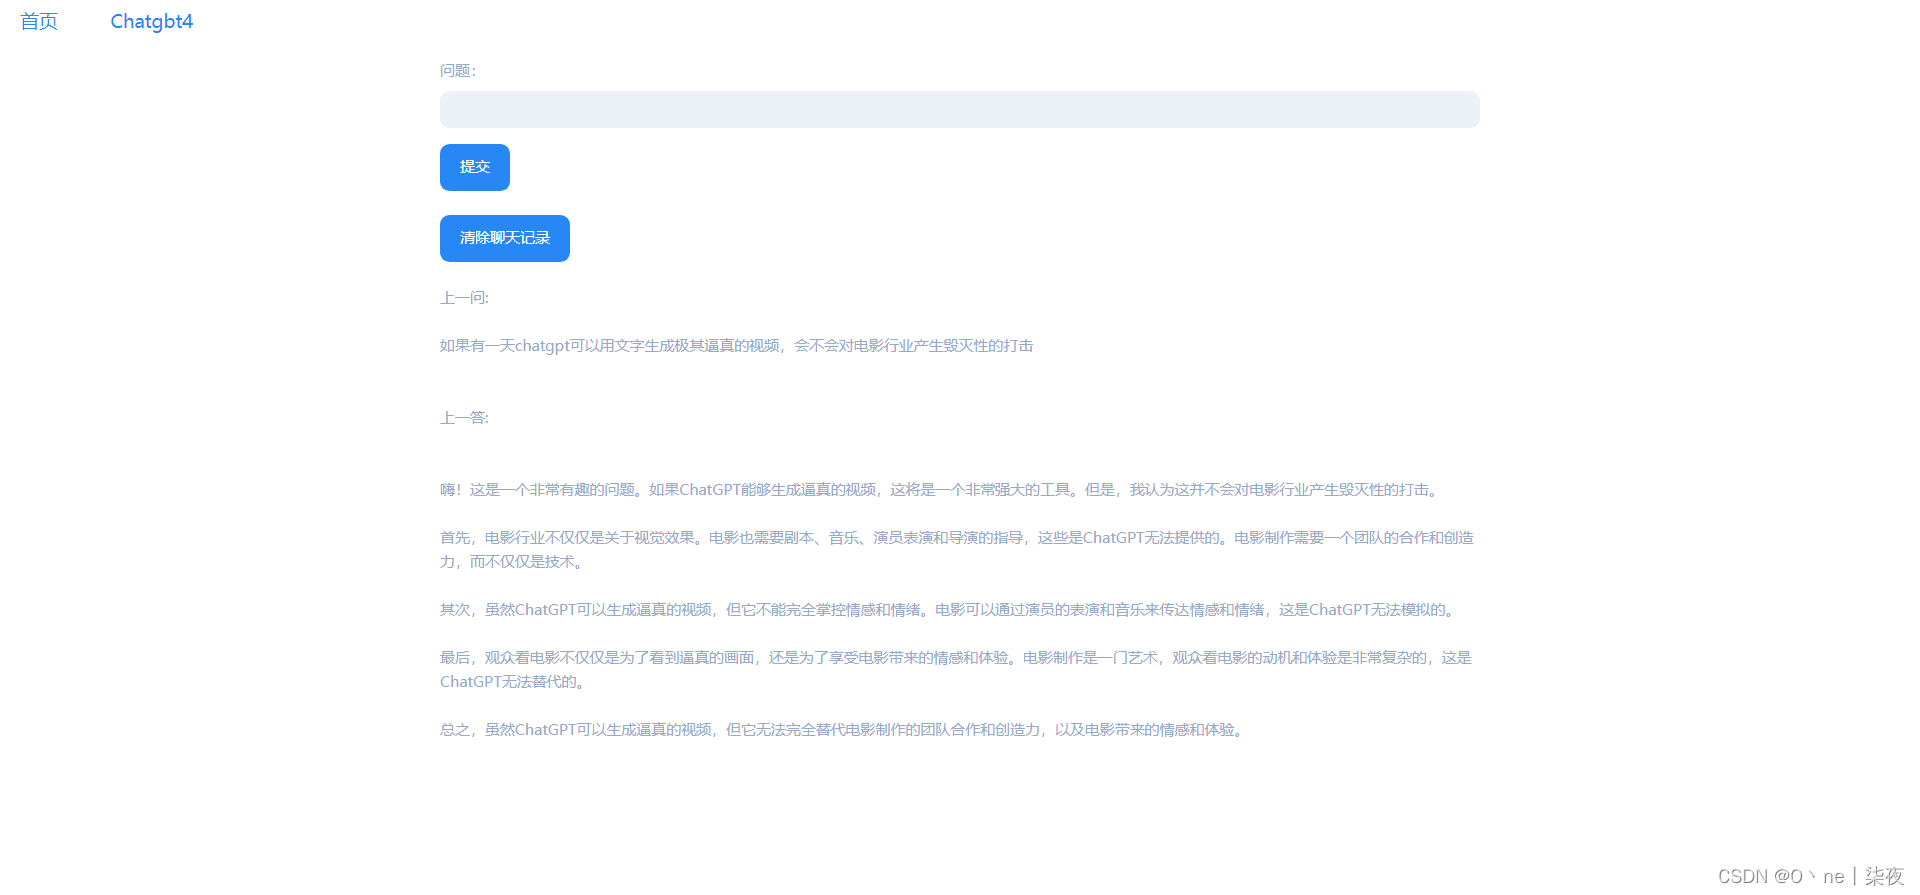The height and width of the screenshot is (895, 1920).
Task: Open the Chatgbt4 navigation link
Action: click(x=151, y=21)
